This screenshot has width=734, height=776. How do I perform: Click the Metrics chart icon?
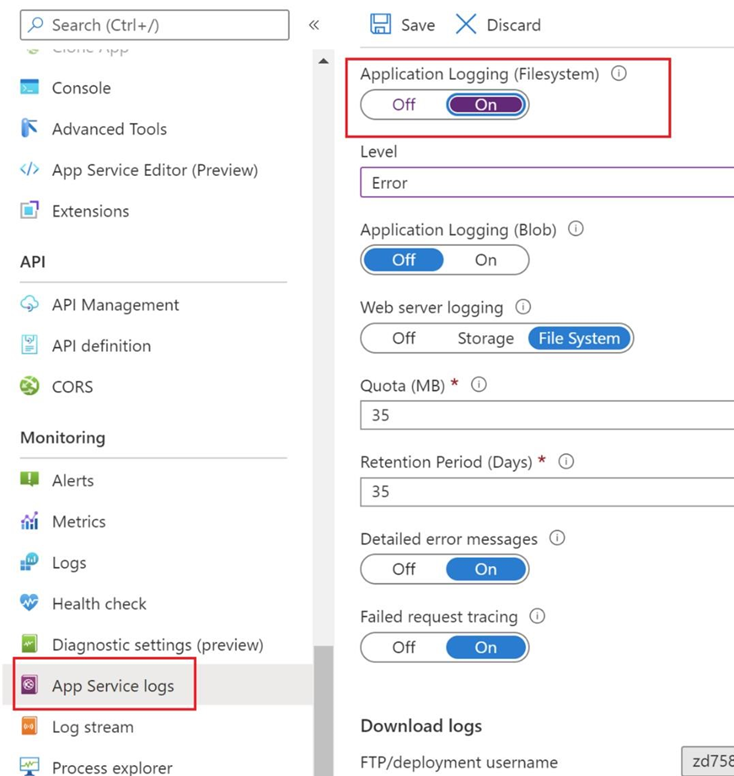pyautogui.click(x=30, y=522)
